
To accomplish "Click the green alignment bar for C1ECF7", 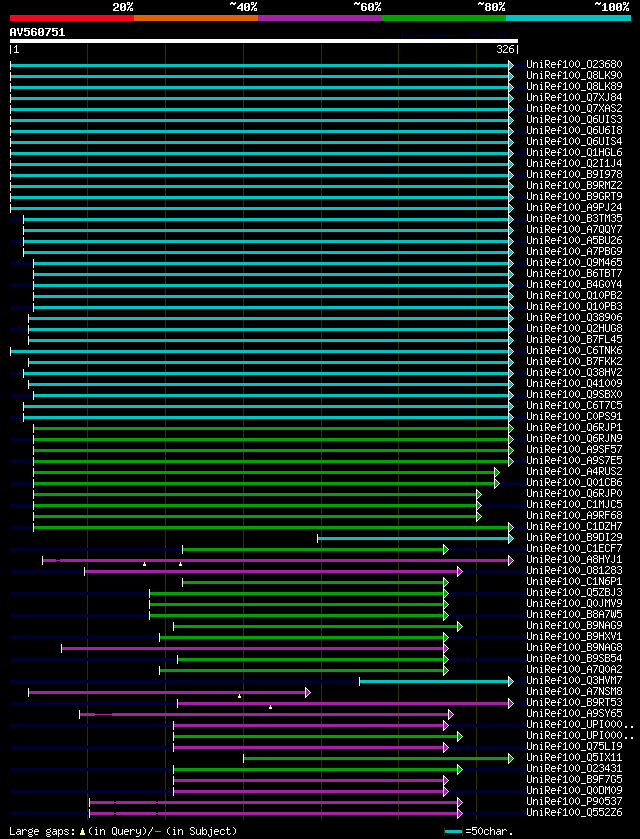I will [x=313, y=550].
